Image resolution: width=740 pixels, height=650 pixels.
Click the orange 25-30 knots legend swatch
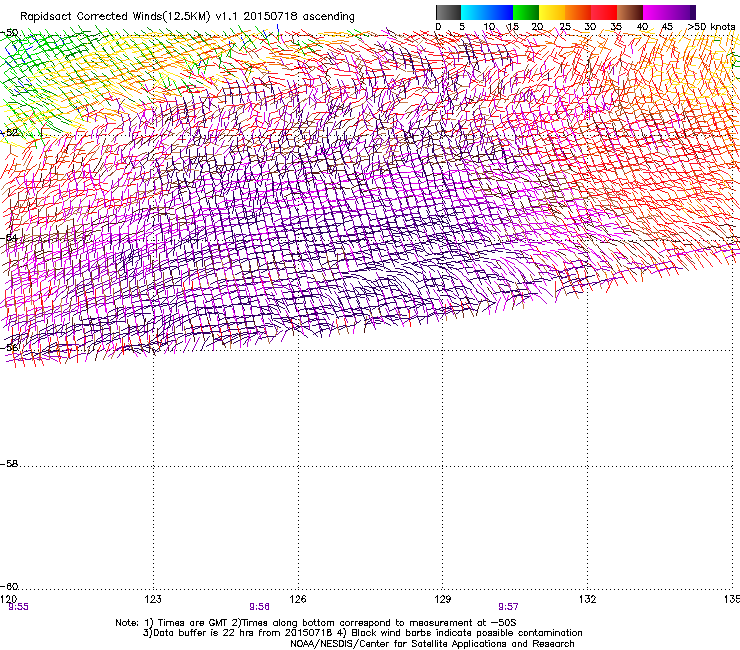[x=578, y=12]
